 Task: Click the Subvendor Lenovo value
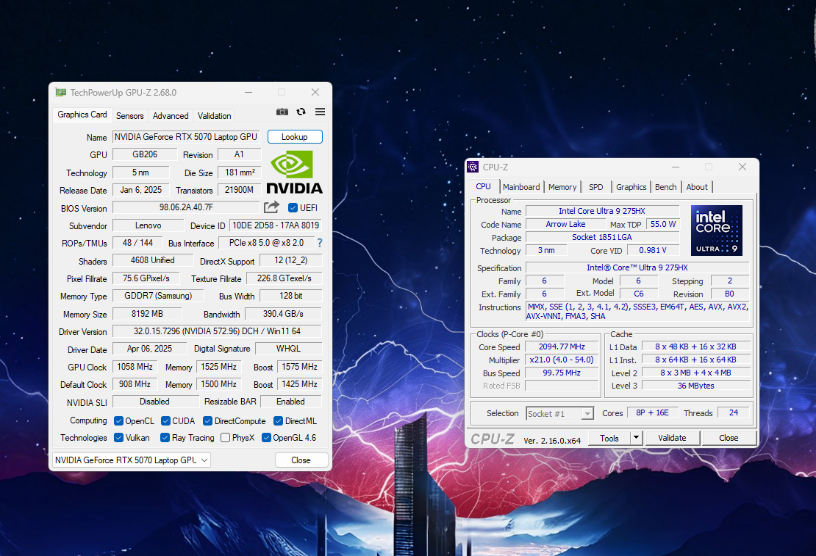148,225
